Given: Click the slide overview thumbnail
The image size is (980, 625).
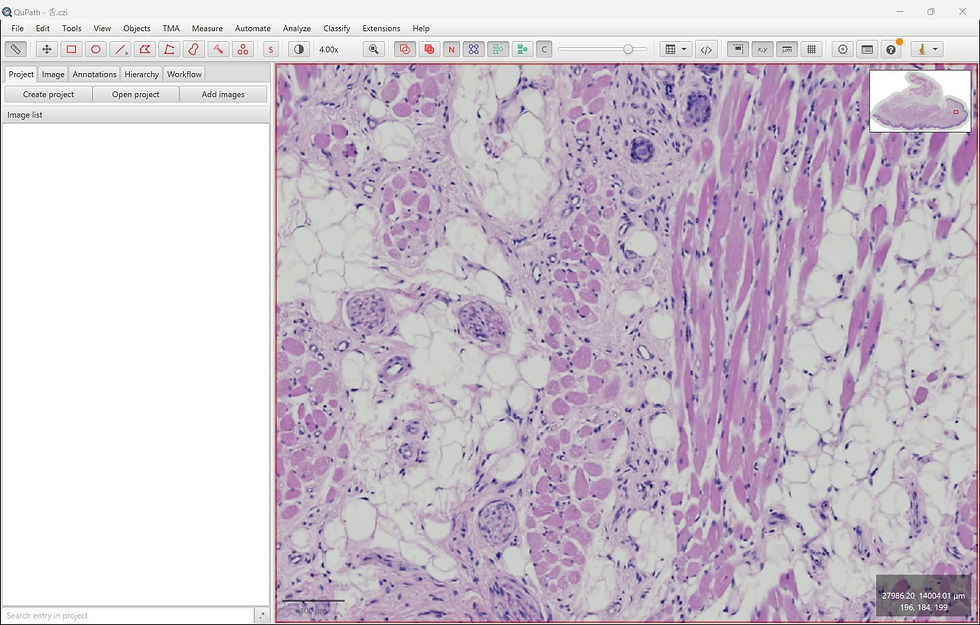Looking at the screenshot, I should tap(920, 101).
